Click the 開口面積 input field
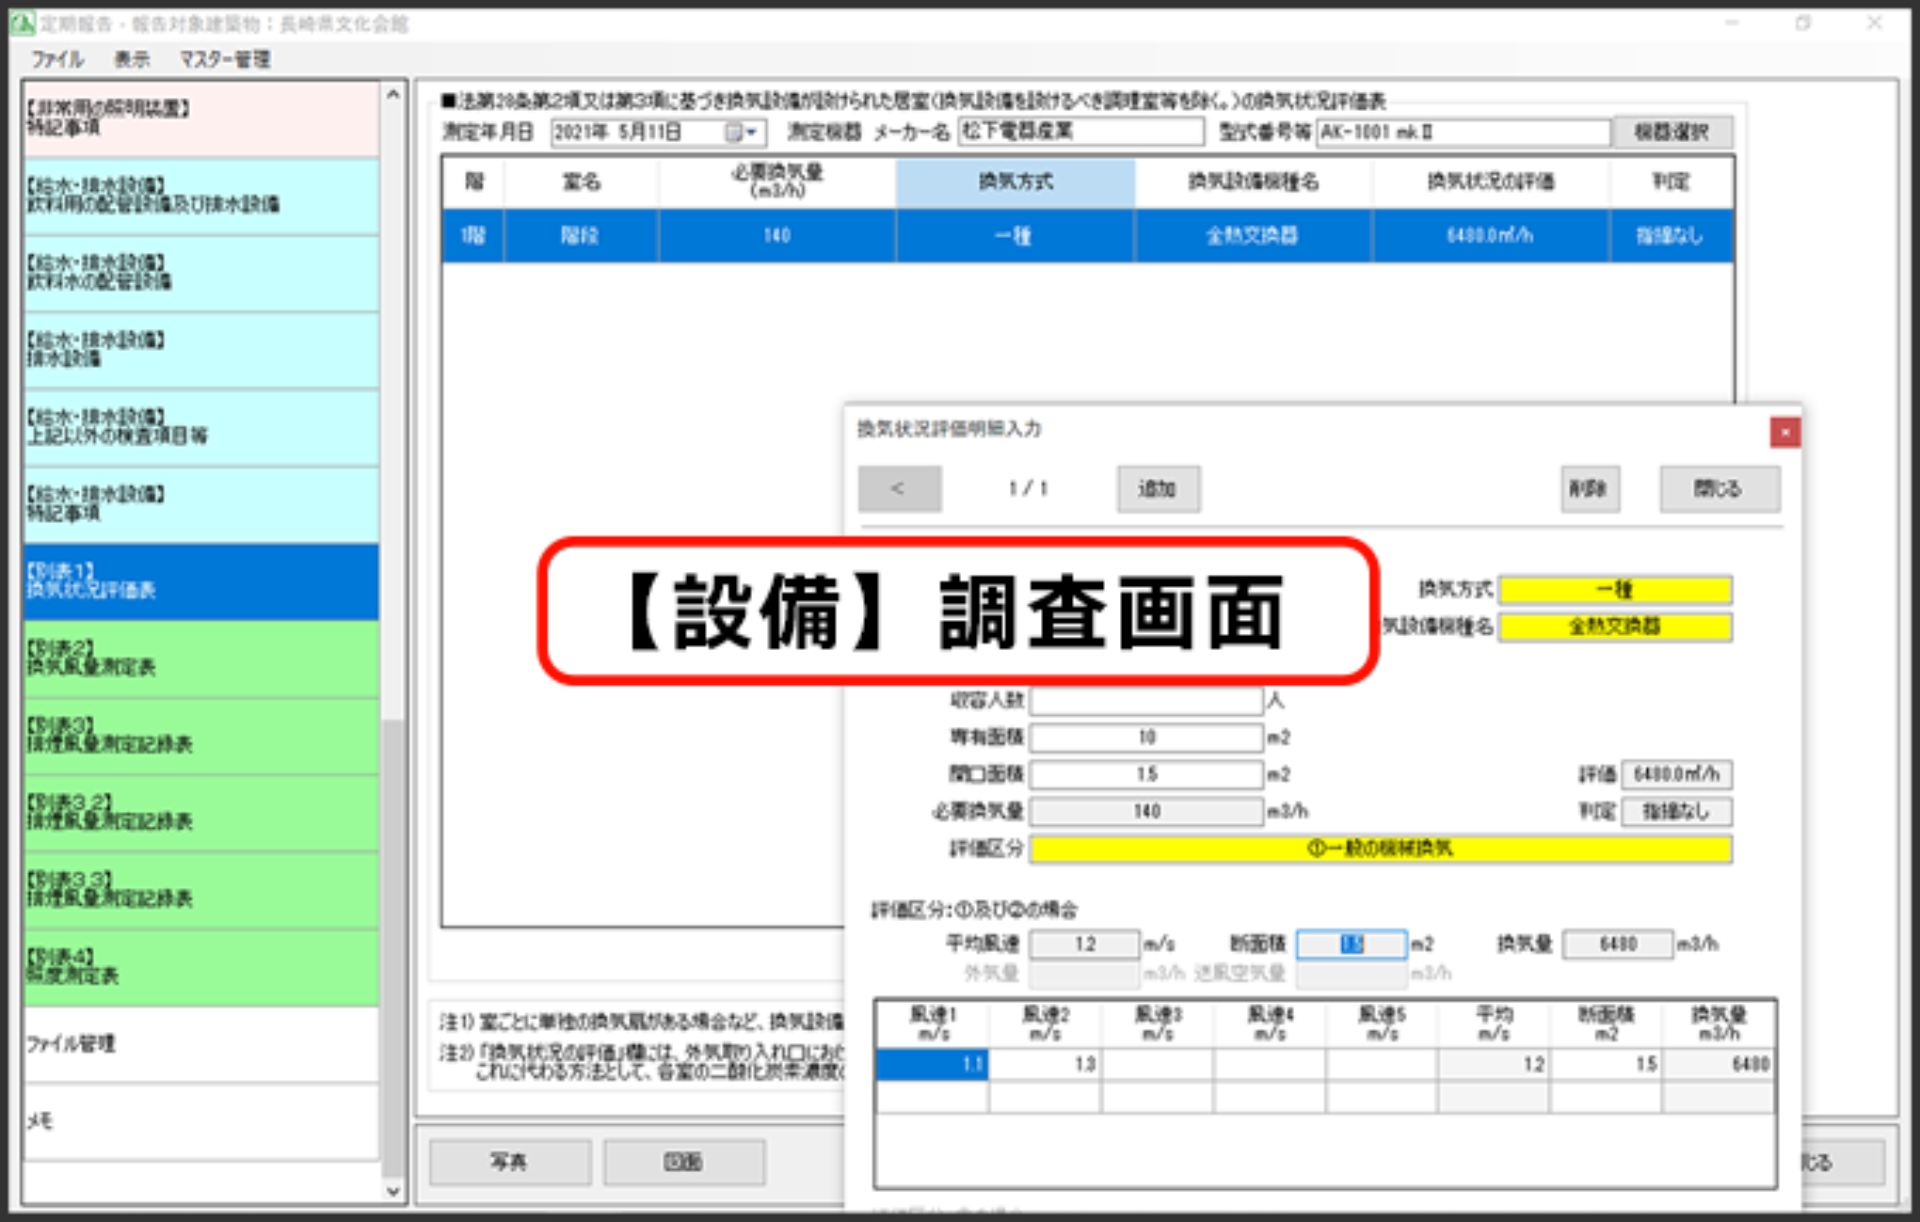This screenshot has height=1222, width=1920. tap(1146, 775)
